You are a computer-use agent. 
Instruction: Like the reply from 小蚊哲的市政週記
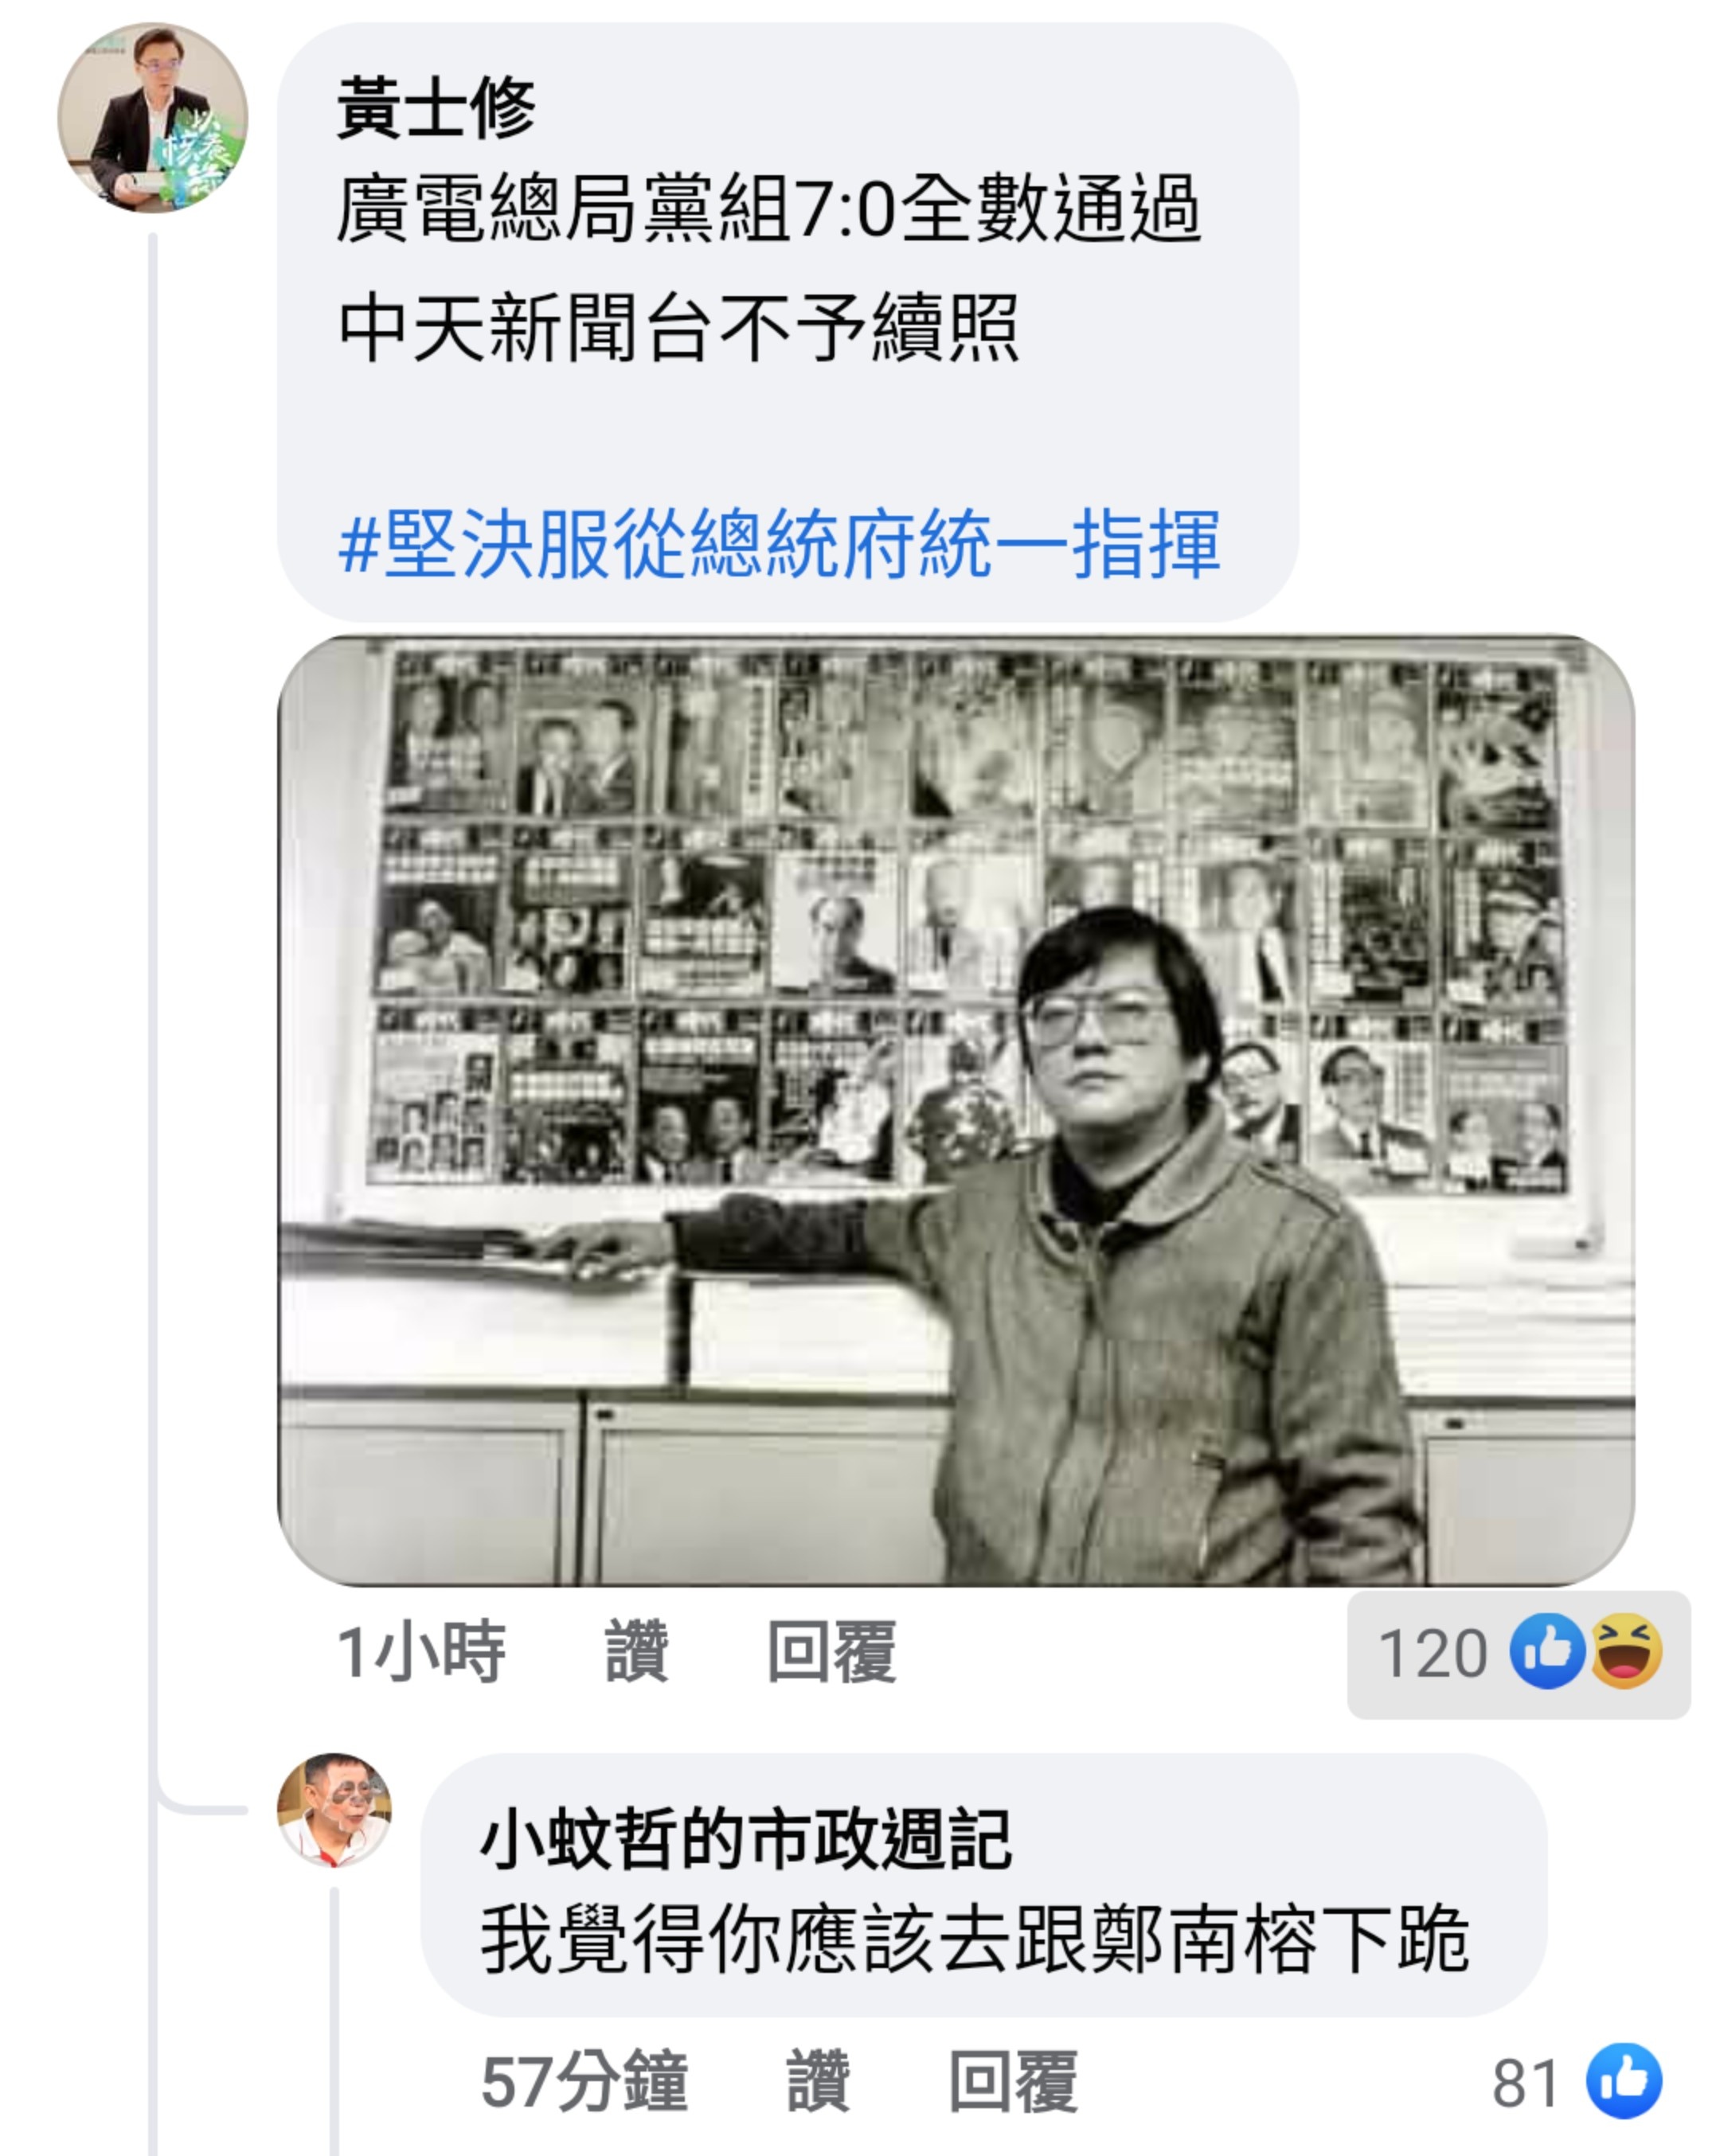(x=818, y=2081)
